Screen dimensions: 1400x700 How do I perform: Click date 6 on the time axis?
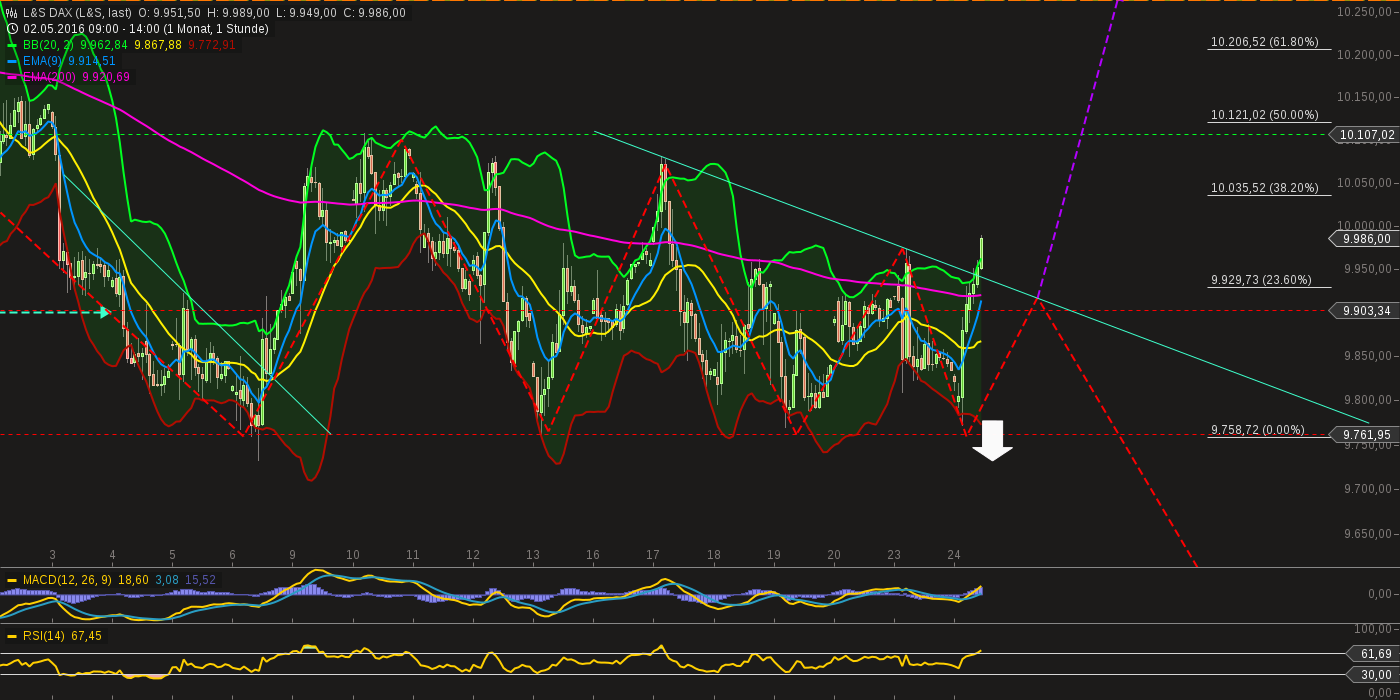(x=232, y=555)
